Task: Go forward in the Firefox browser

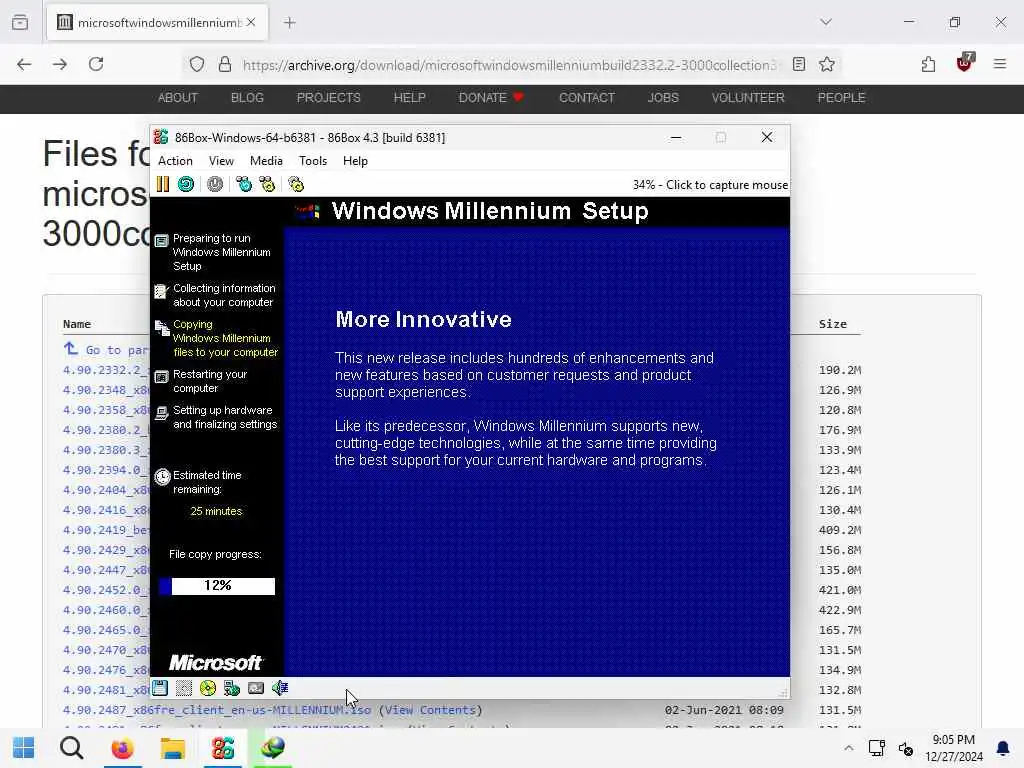Action: point(60,64)
